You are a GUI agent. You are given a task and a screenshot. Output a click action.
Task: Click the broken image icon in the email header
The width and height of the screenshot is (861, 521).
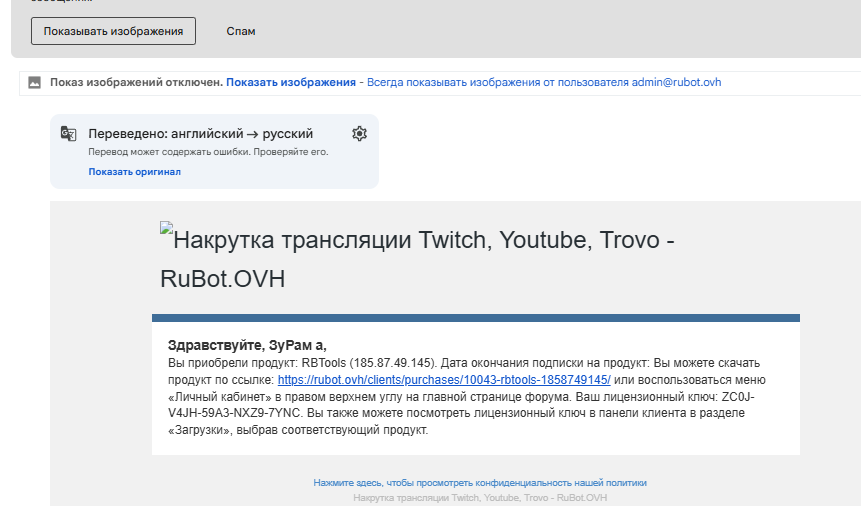(167, 230)
